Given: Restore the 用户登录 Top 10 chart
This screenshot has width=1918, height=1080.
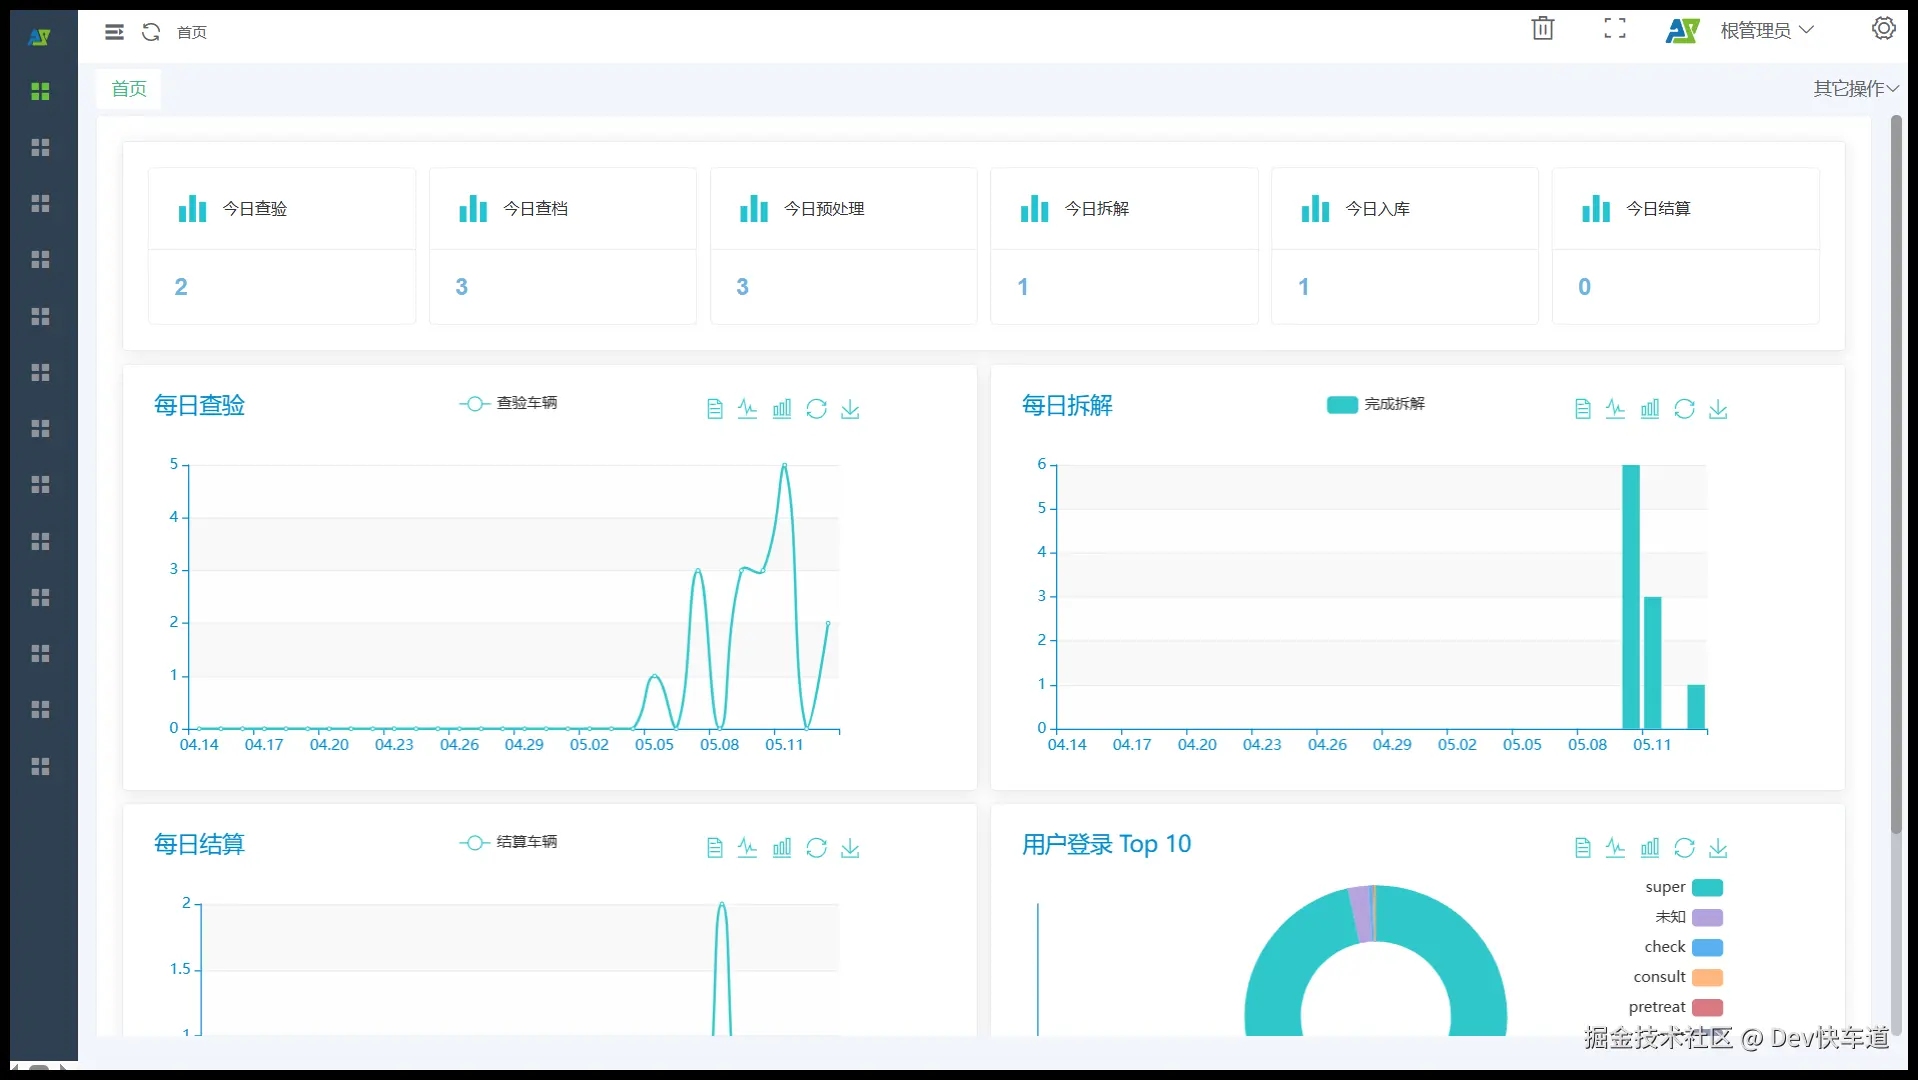Looking at the screenshot, I should [x=1685, y=848].
